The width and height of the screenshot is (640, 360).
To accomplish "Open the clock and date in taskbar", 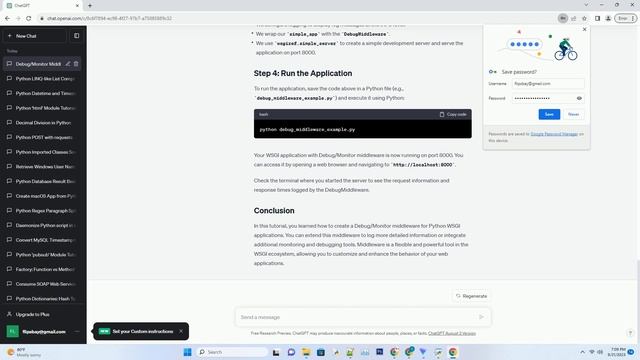I will coord(616,352).
